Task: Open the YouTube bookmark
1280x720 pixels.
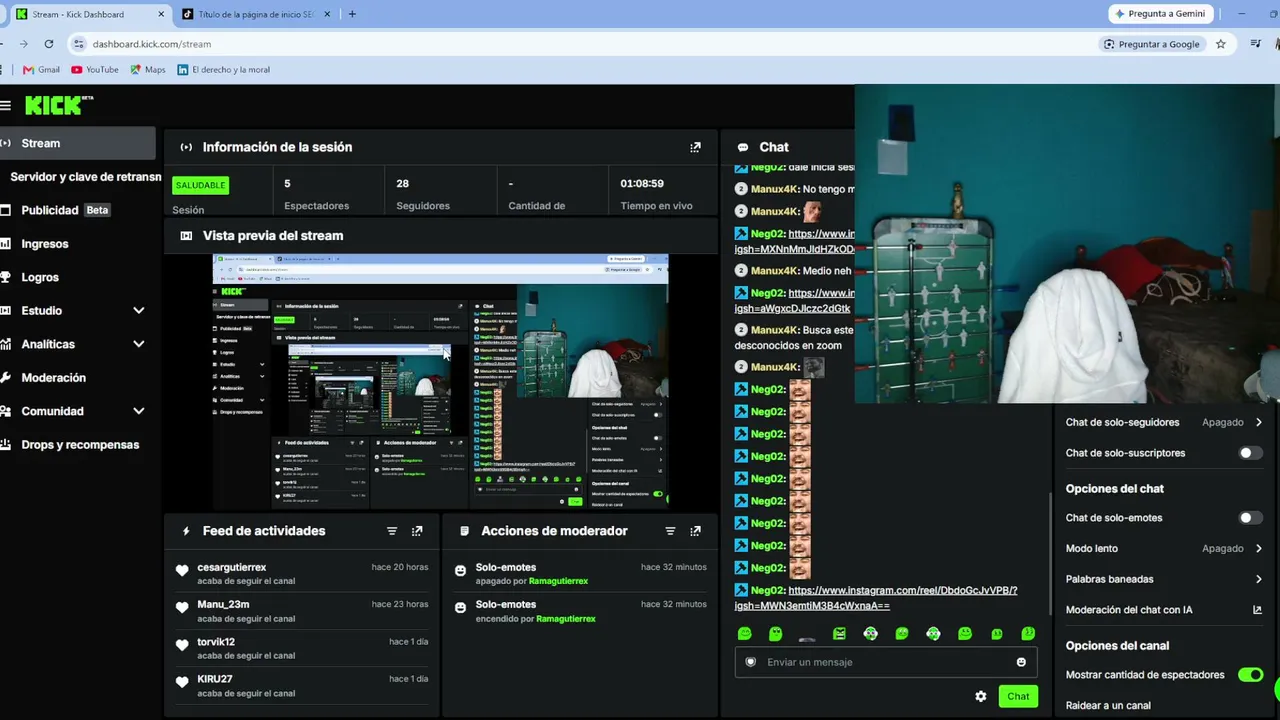Action: tap(95, 70)
